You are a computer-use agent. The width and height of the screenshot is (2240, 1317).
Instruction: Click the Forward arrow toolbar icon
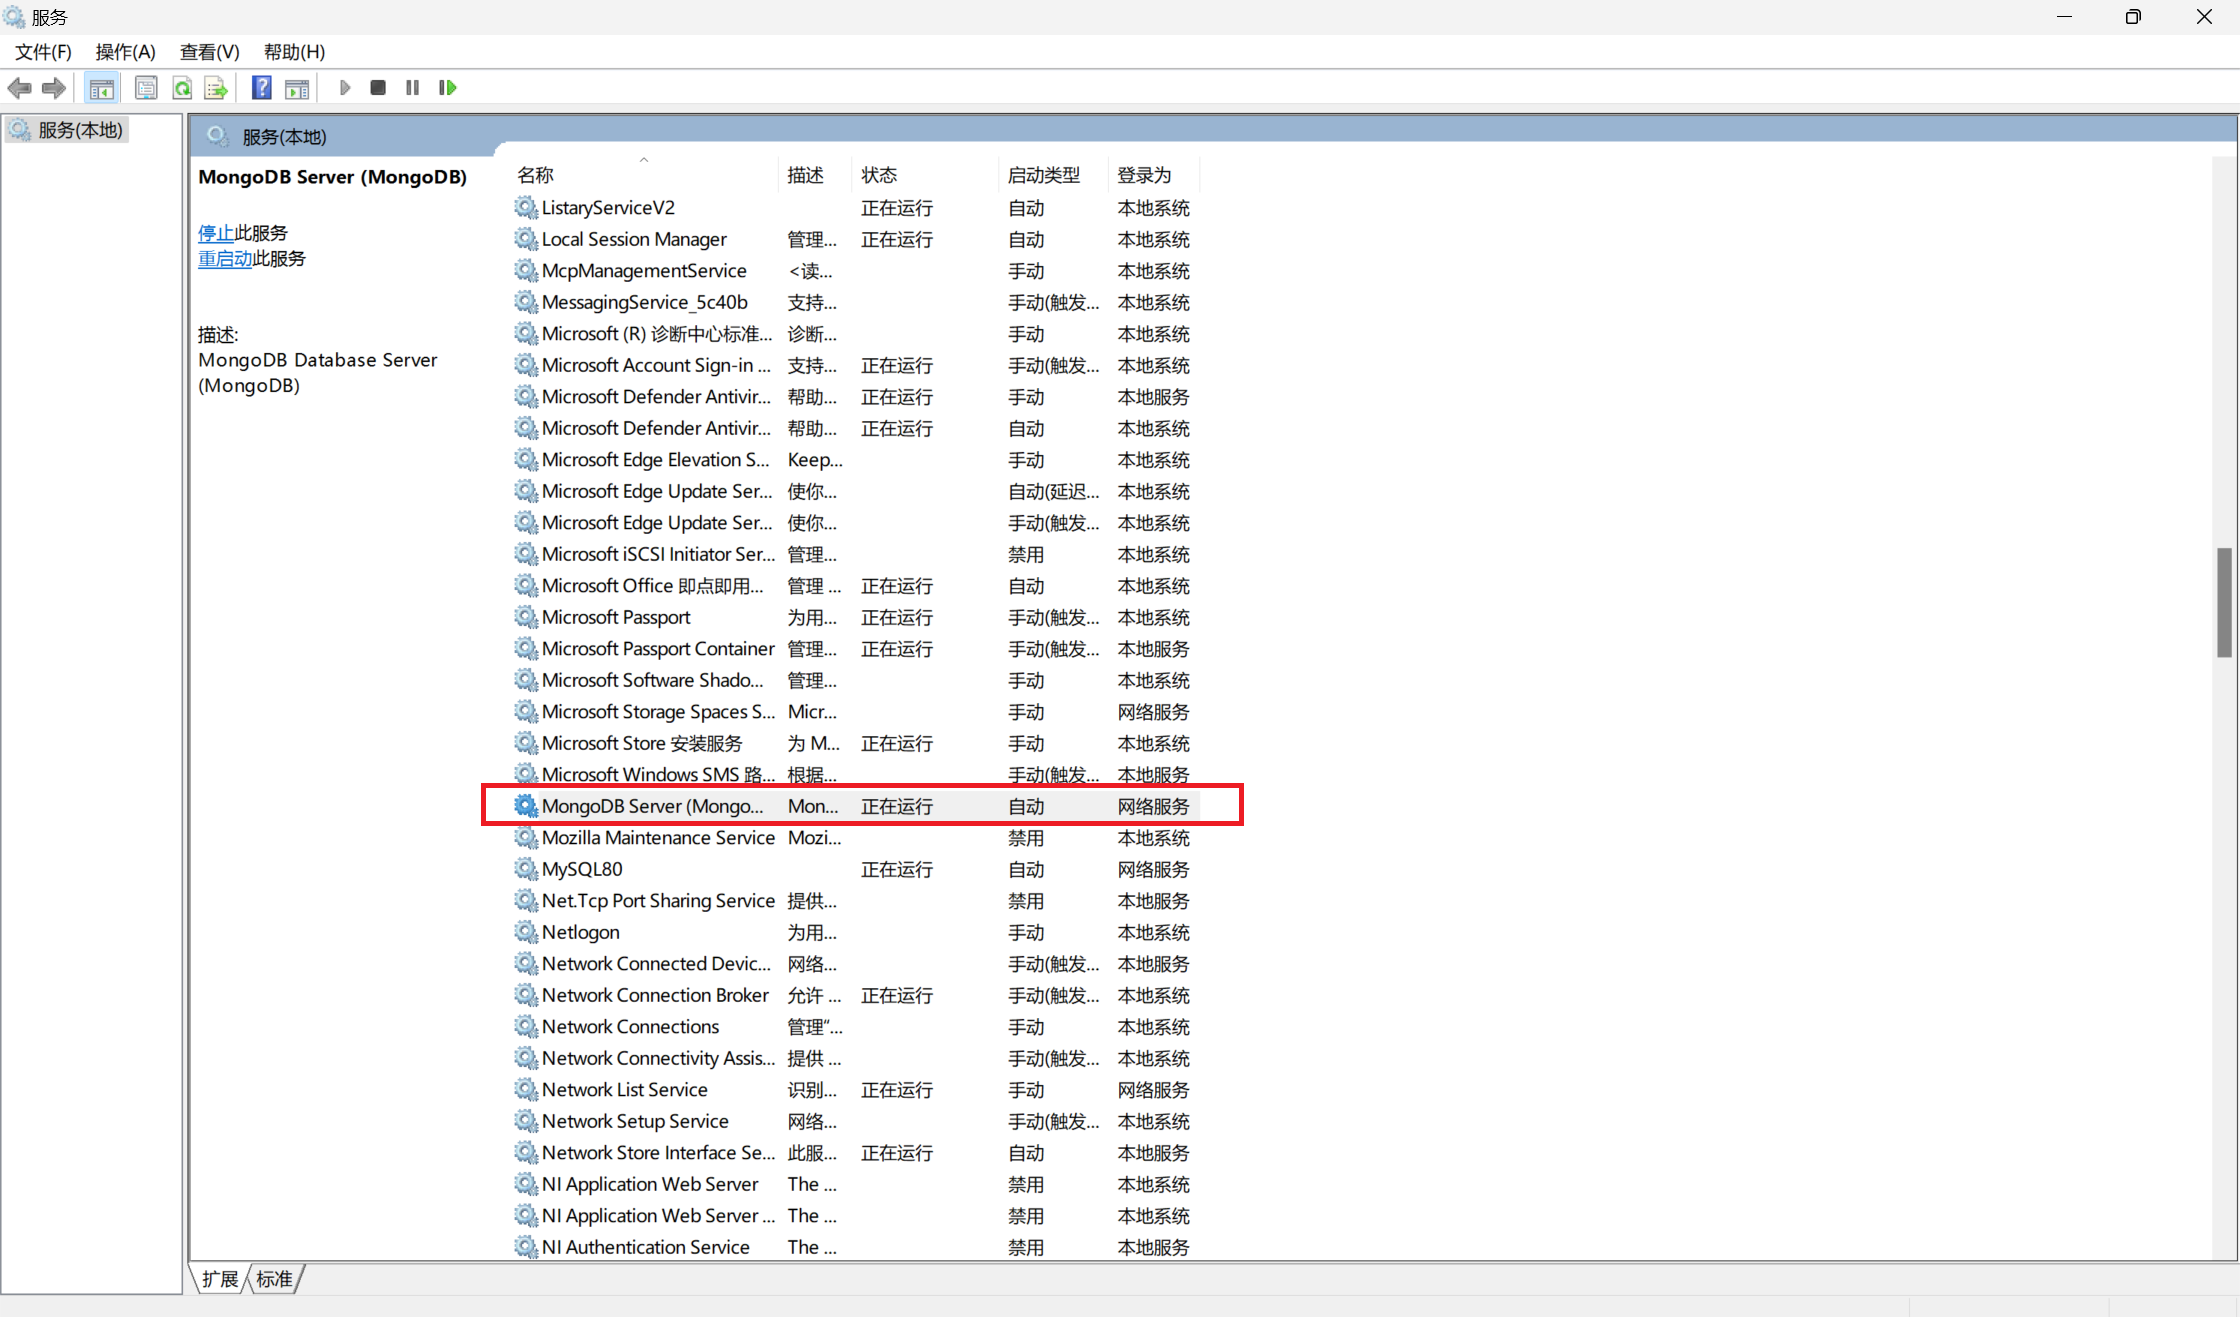tap(54, 88)
